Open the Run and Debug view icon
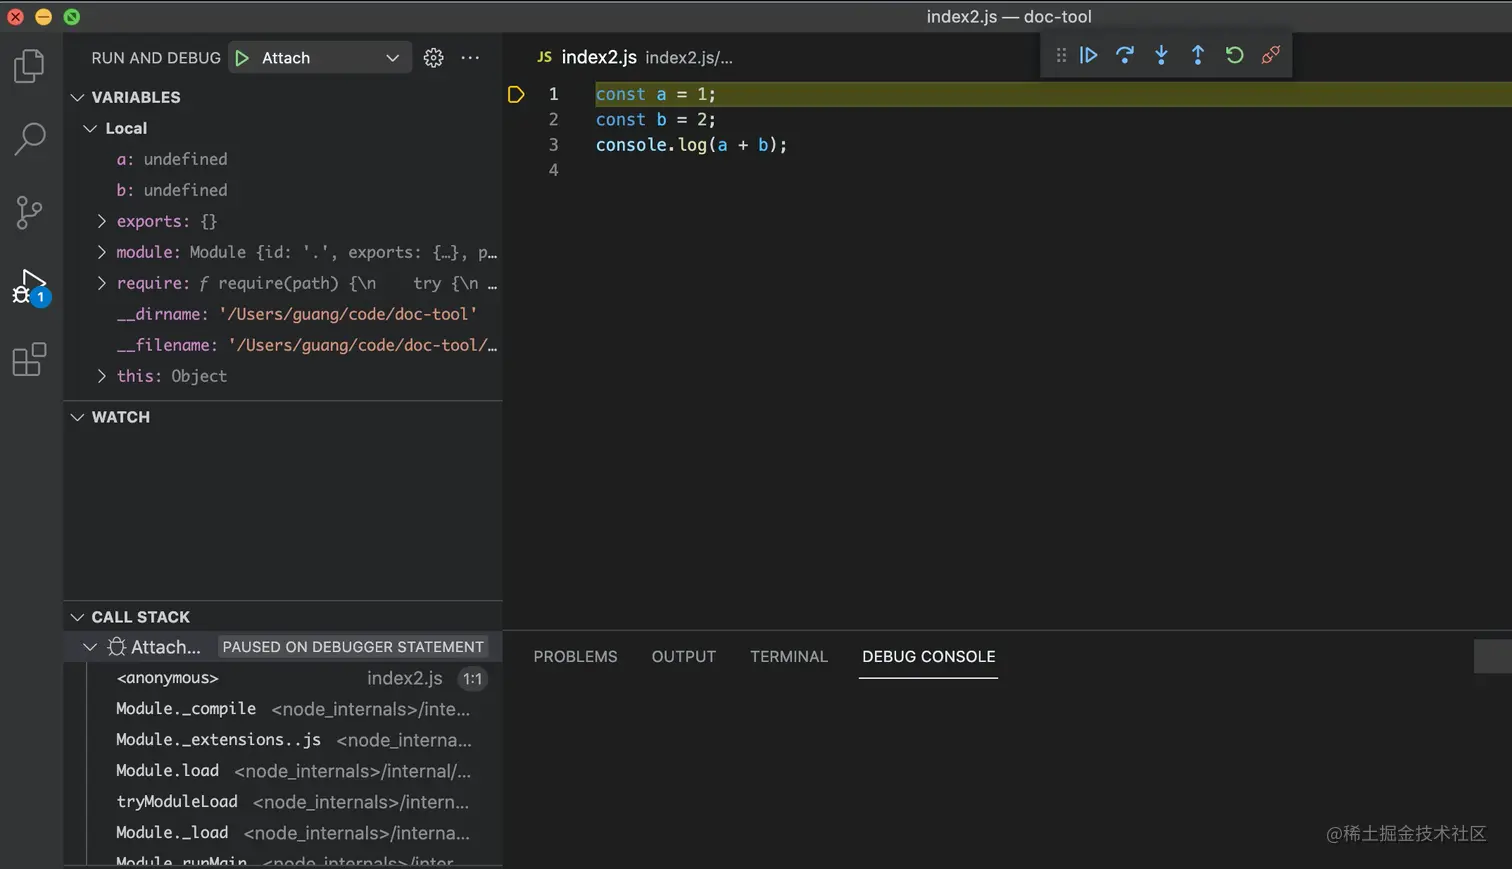The width and height of the screenshot is (1512, 869). 29,286
